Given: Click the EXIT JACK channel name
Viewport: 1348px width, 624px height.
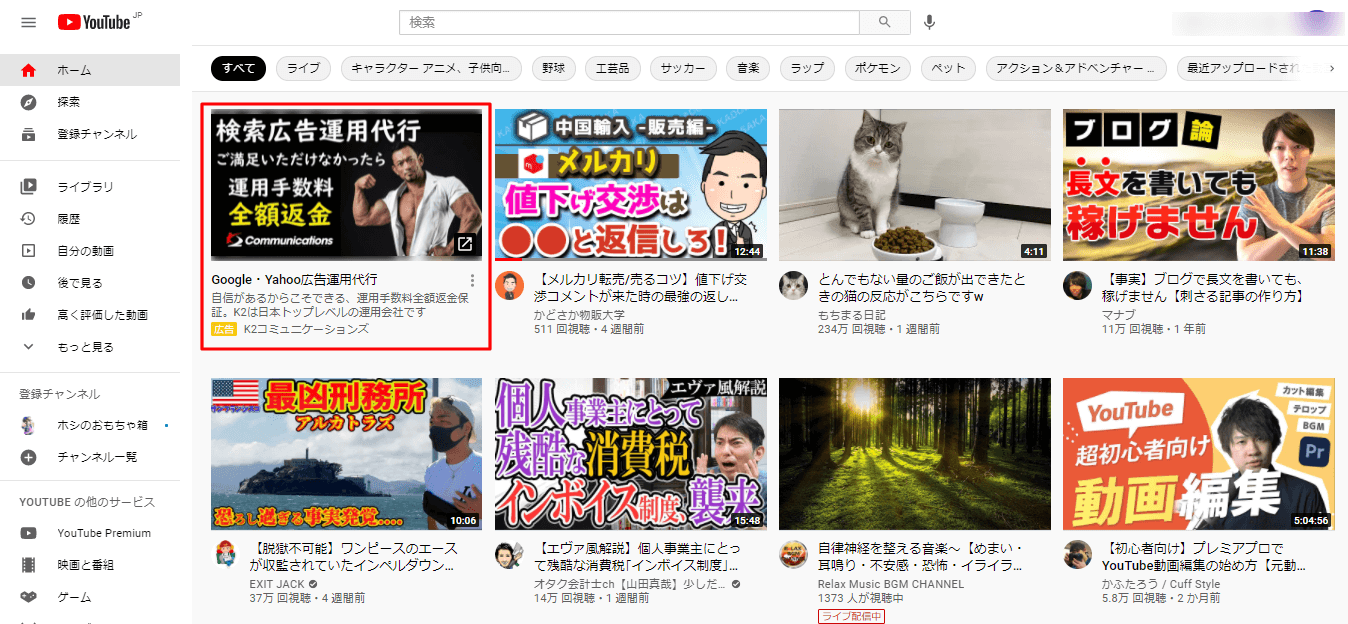Looking at the screenshot, I should (x=278, y=584).
